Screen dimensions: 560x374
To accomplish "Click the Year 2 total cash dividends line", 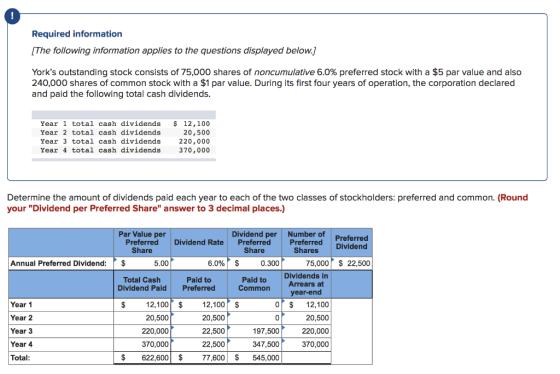I will pyautogui.click(x=125, y=133).
